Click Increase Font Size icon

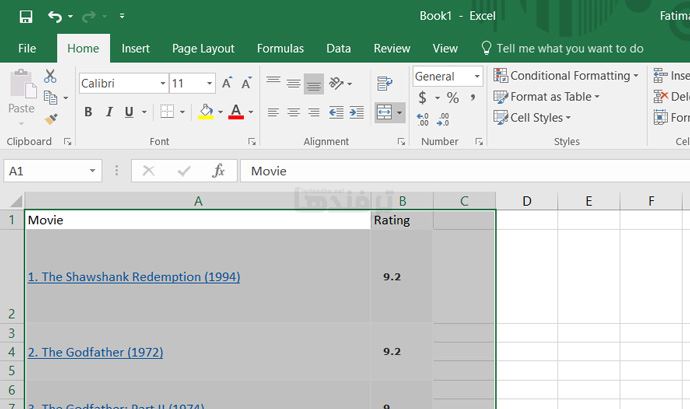pos(227,83)
